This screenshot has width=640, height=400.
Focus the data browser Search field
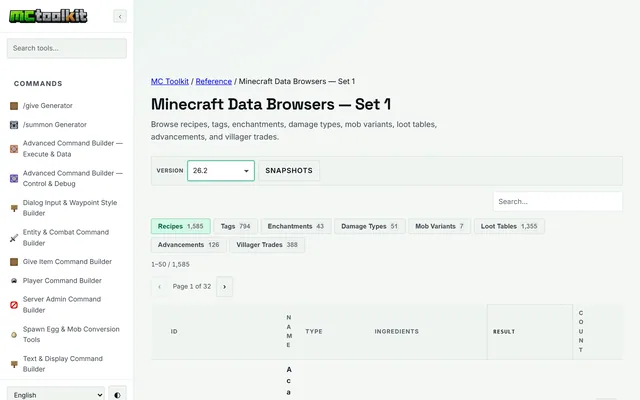pyautogui.click(x=558, y=202)
